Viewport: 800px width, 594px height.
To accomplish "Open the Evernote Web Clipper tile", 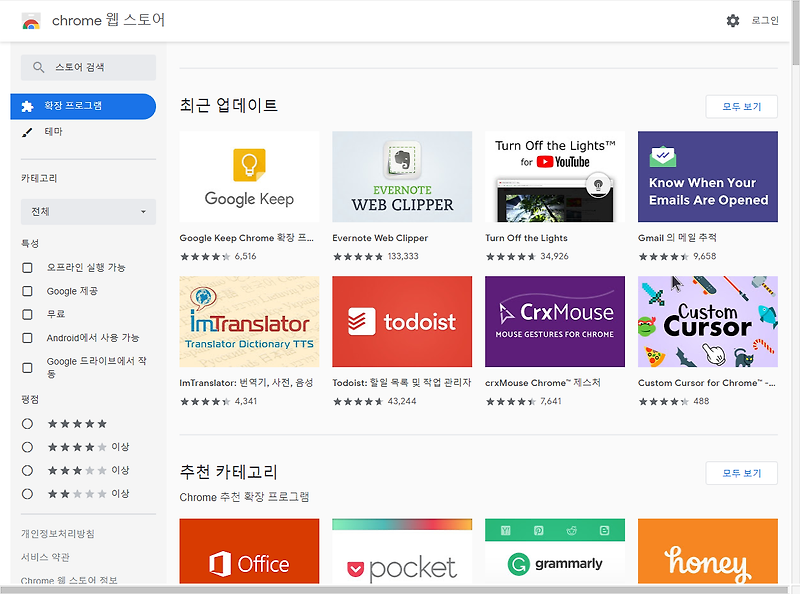I will [x=402, y=177].
